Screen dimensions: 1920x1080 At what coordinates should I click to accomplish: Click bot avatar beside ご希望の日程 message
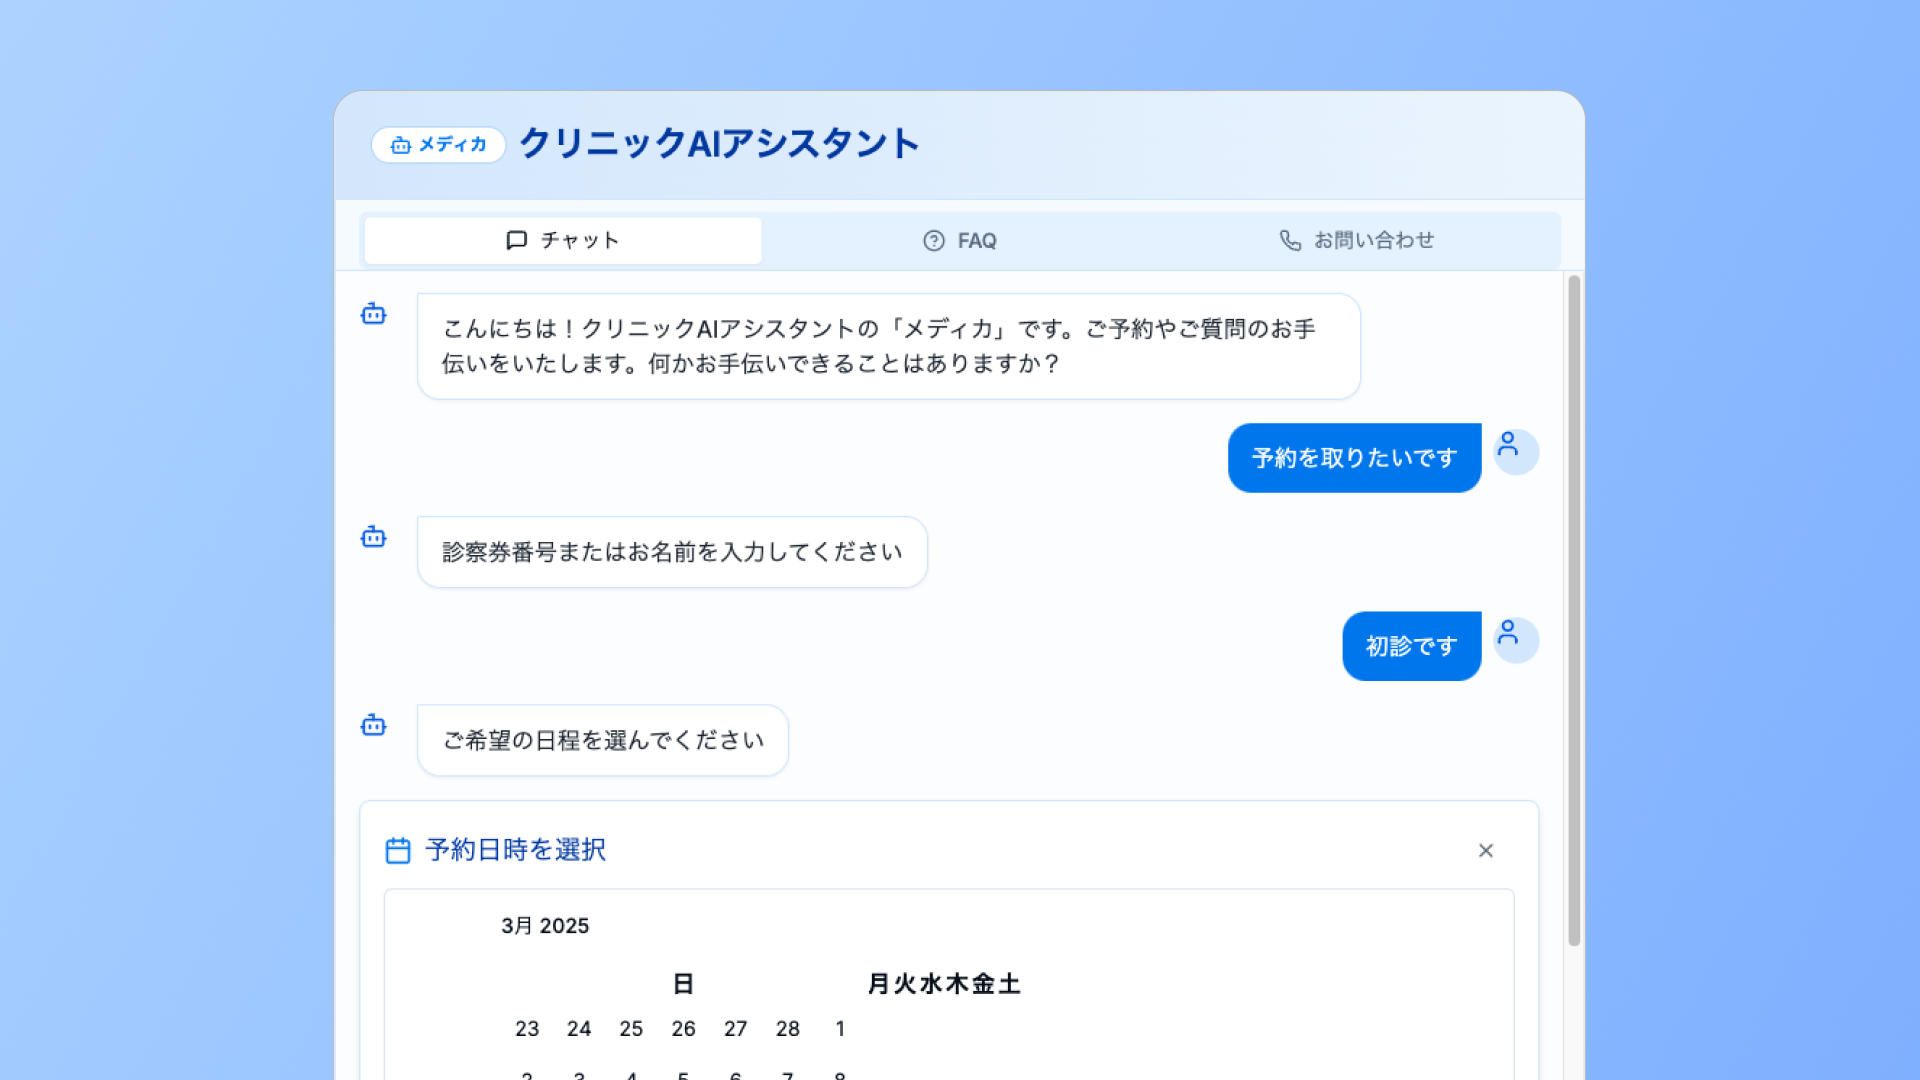pyautogui.click(x=373, y=725)
